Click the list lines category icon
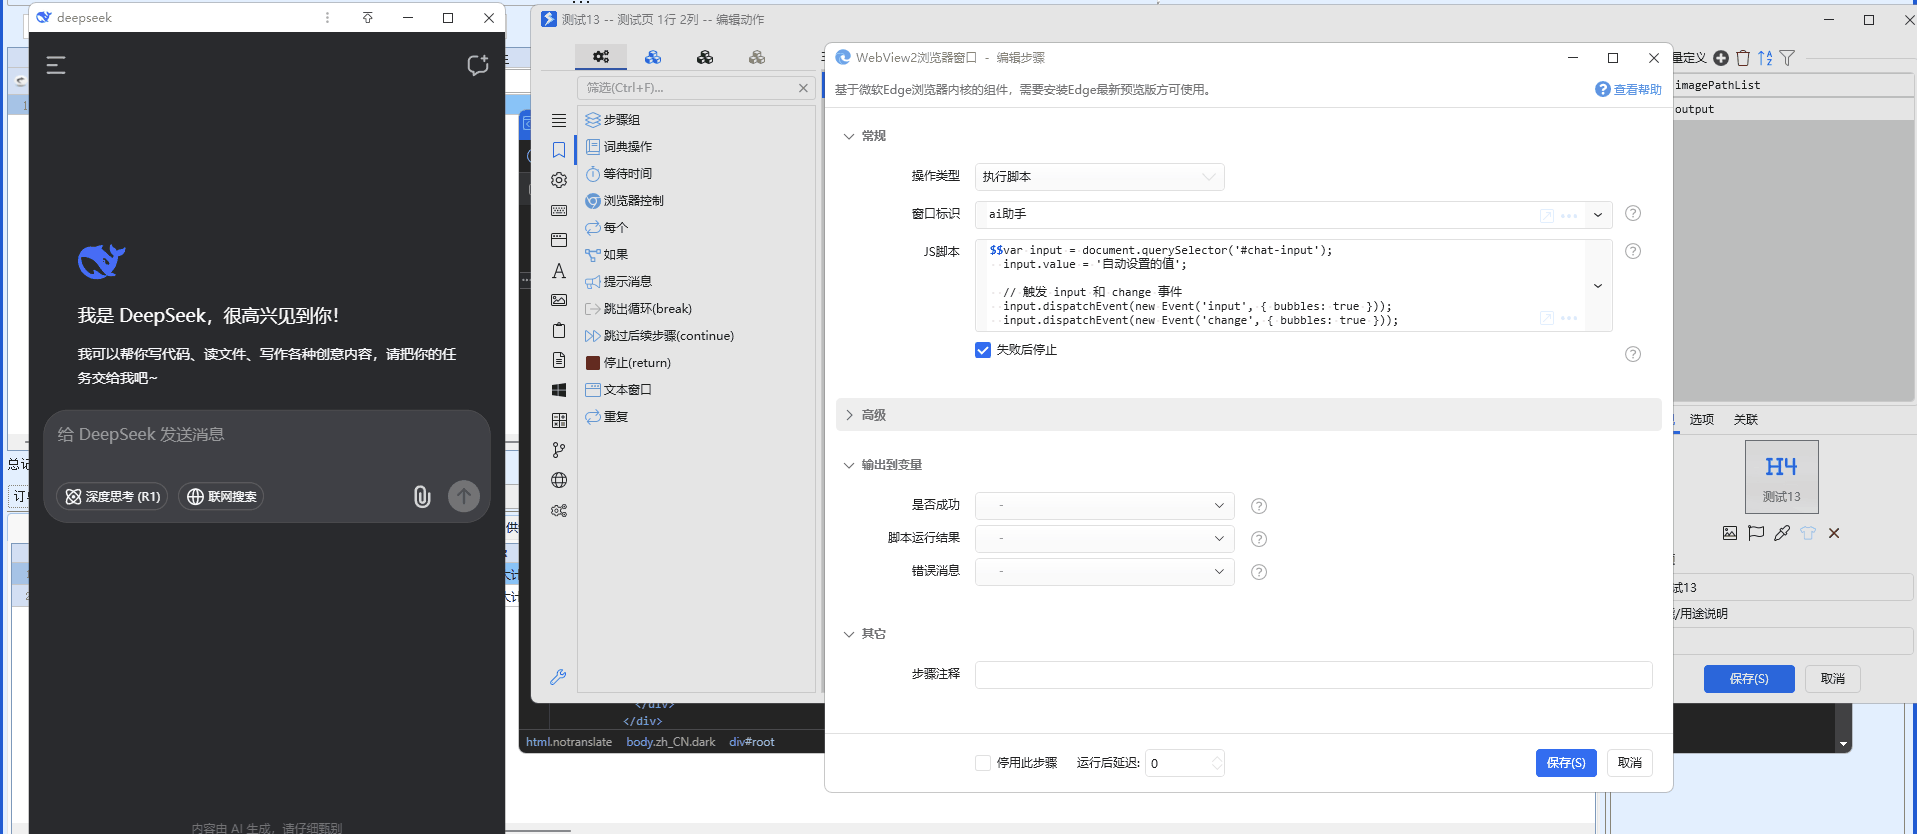The image size is (1917, 834). (x=559, y=120)
